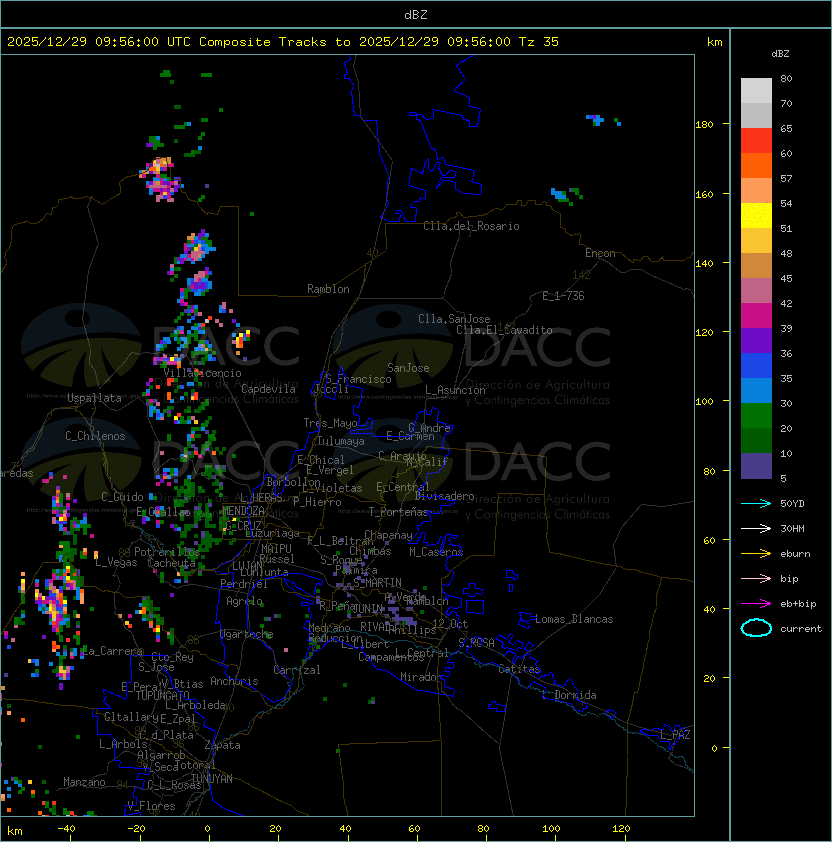Pick the purple 36-39 dBZ color swatch
Screen dimensions: 832x842
(x=756, y=340)
